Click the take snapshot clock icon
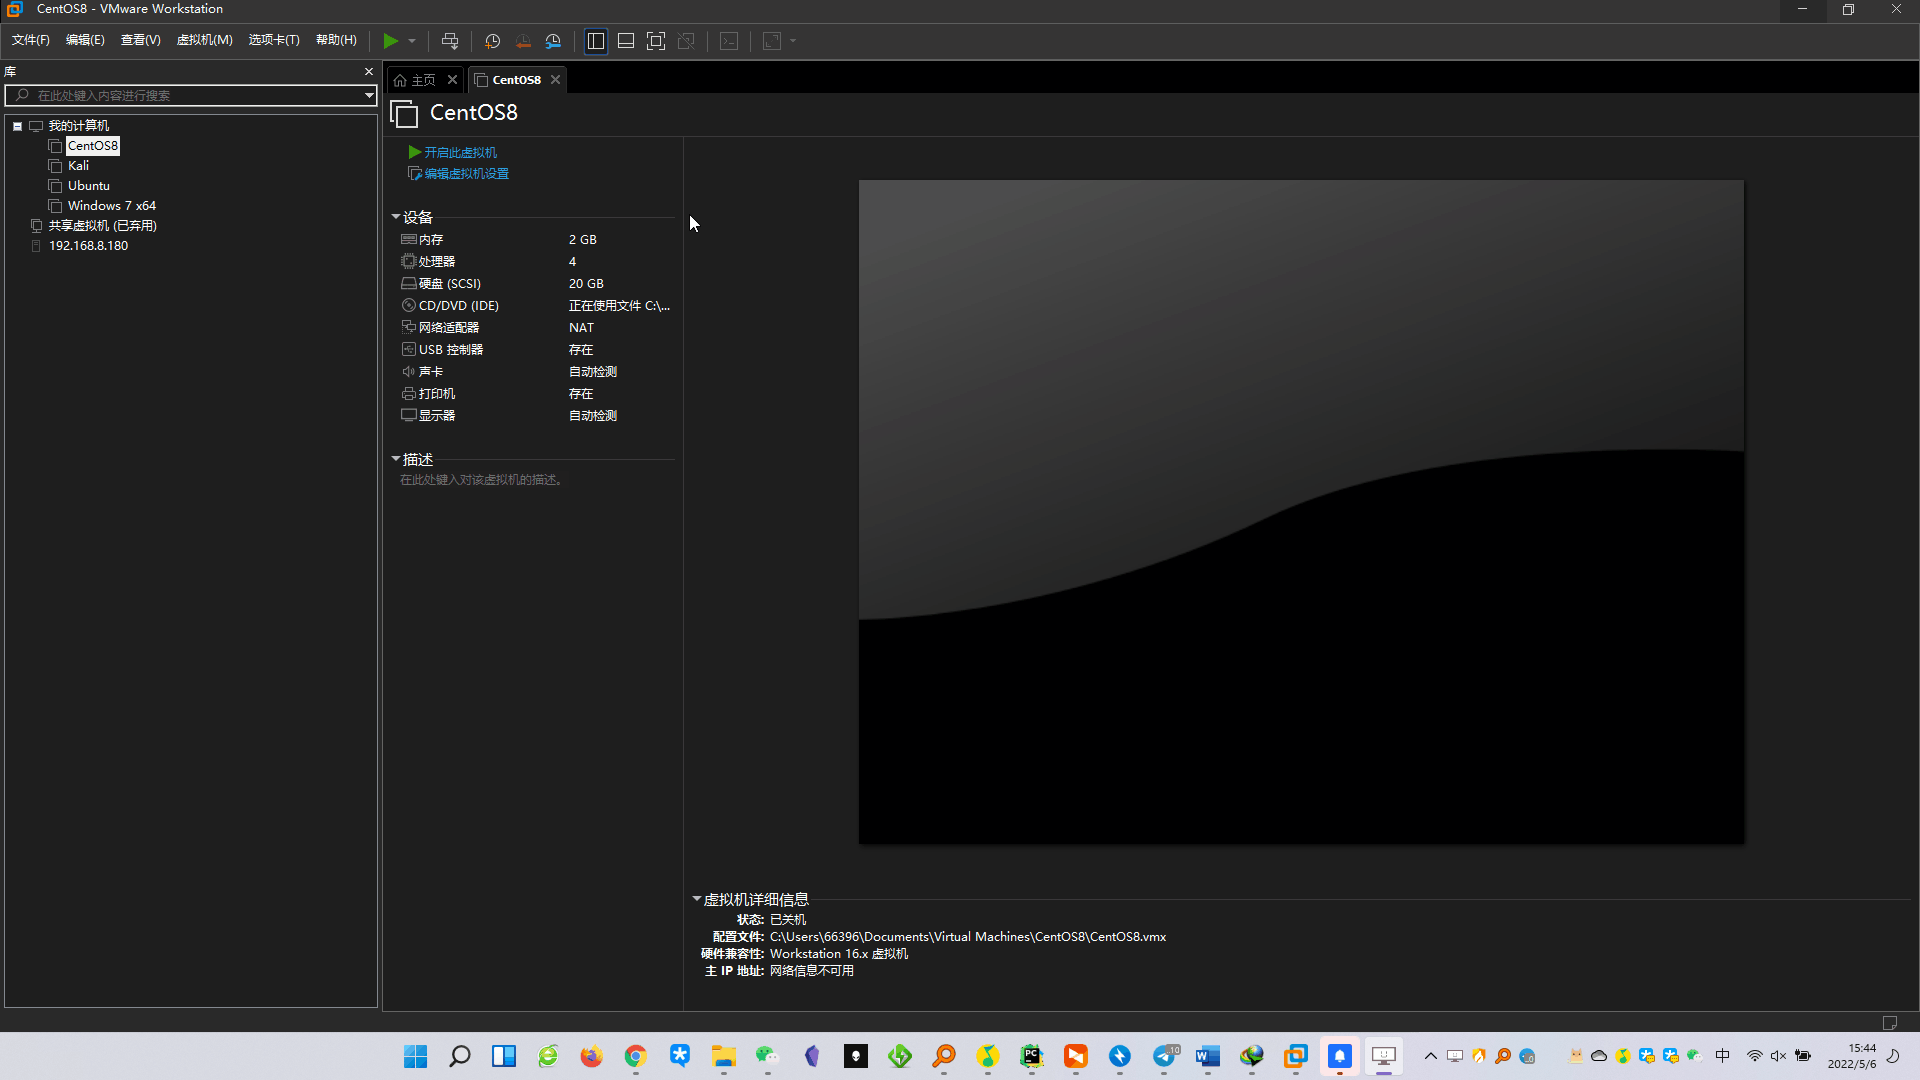The image size is (1920, 1080). click(492, 41)
